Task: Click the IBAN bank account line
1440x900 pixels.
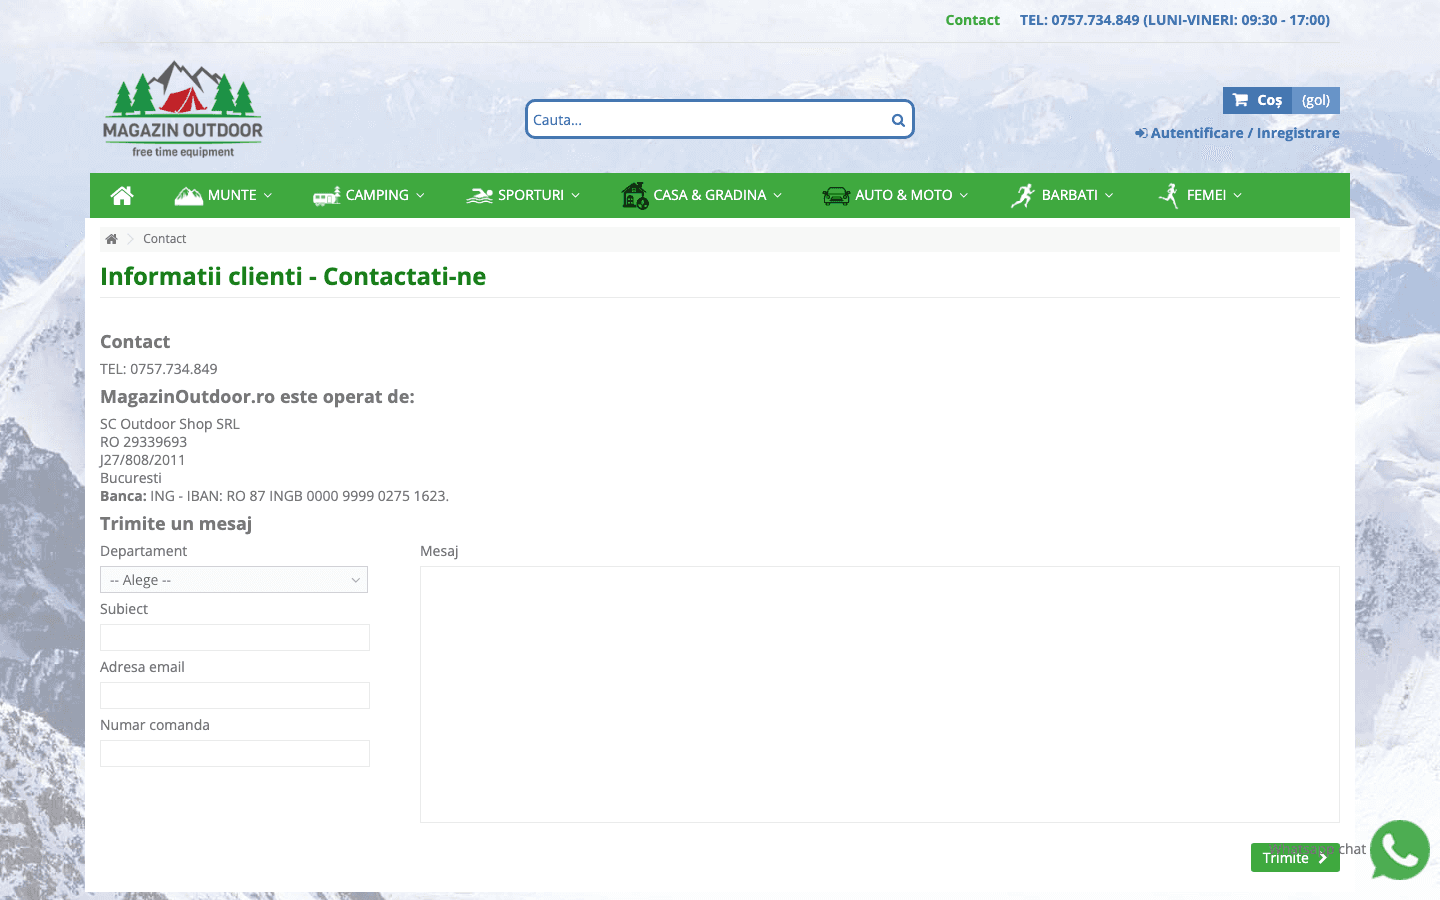Action: (274, 496)
